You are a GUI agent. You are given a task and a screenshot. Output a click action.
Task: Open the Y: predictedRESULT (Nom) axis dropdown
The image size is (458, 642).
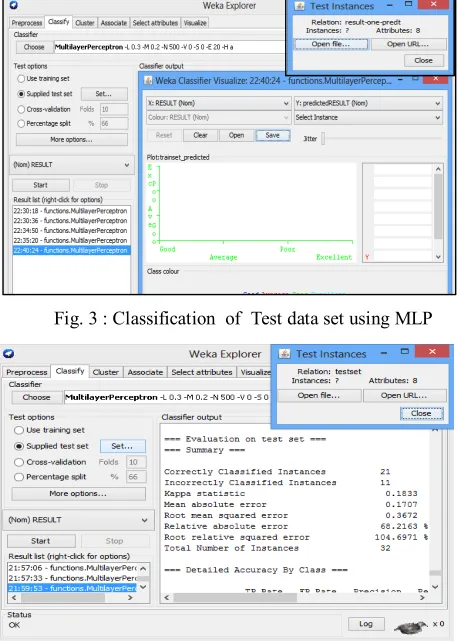(x=368, y=103)
